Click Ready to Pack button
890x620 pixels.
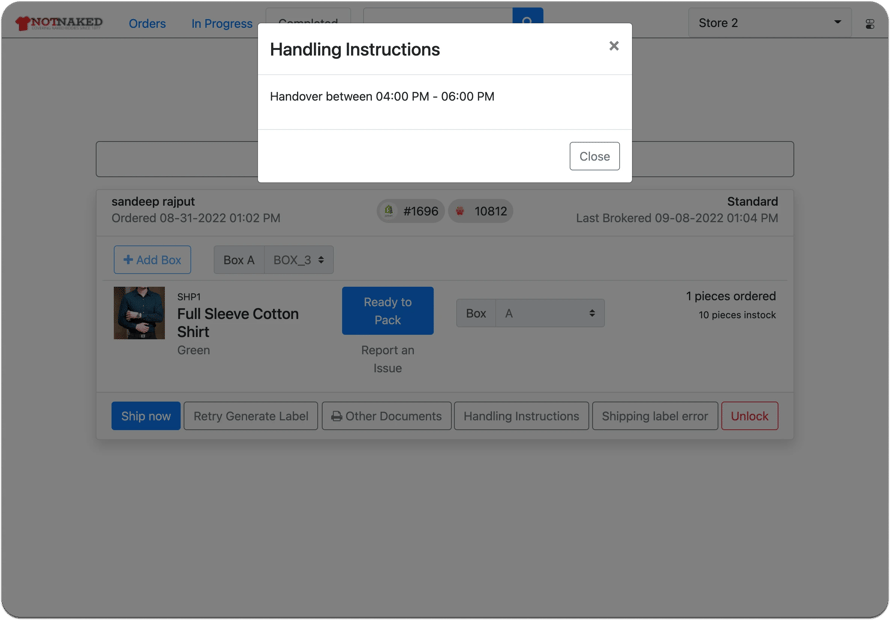[x=388, y=311]
